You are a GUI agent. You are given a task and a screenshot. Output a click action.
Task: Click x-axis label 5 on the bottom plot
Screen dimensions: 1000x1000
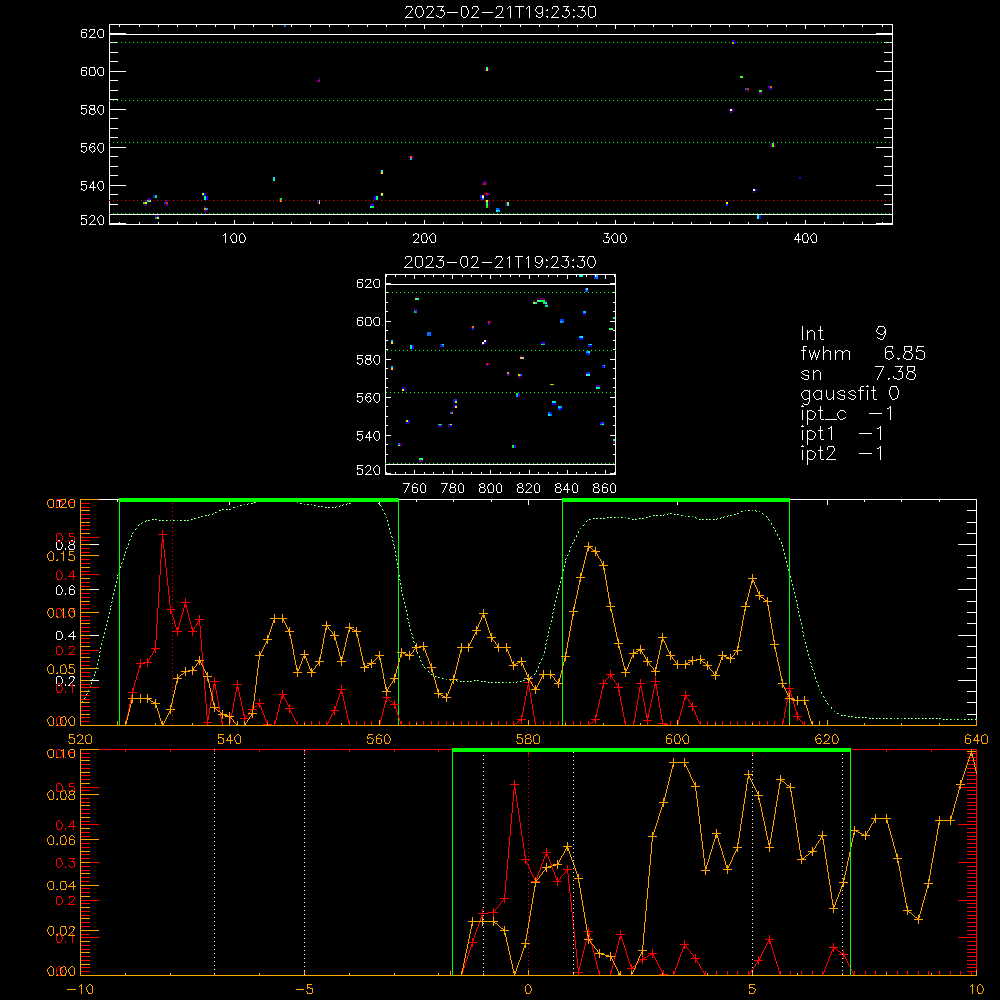point(753,989)
